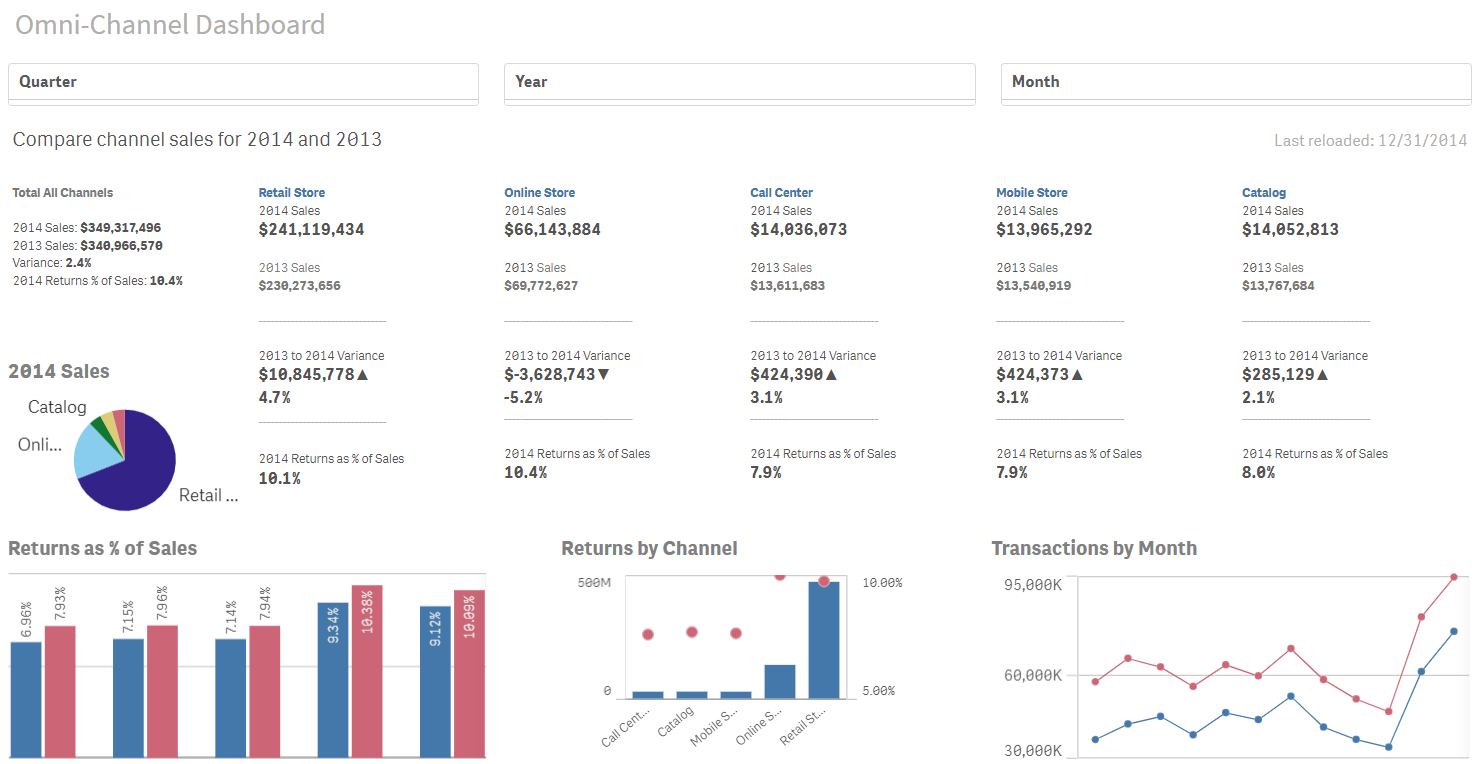This screenshot has width=1480, height=764.
Task: Click the highest red point in Transactions by Month
Action: (1454, 577)
